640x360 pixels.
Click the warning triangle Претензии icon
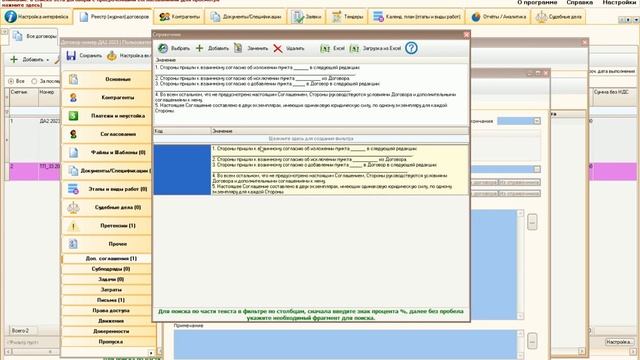tap(73, 226)
